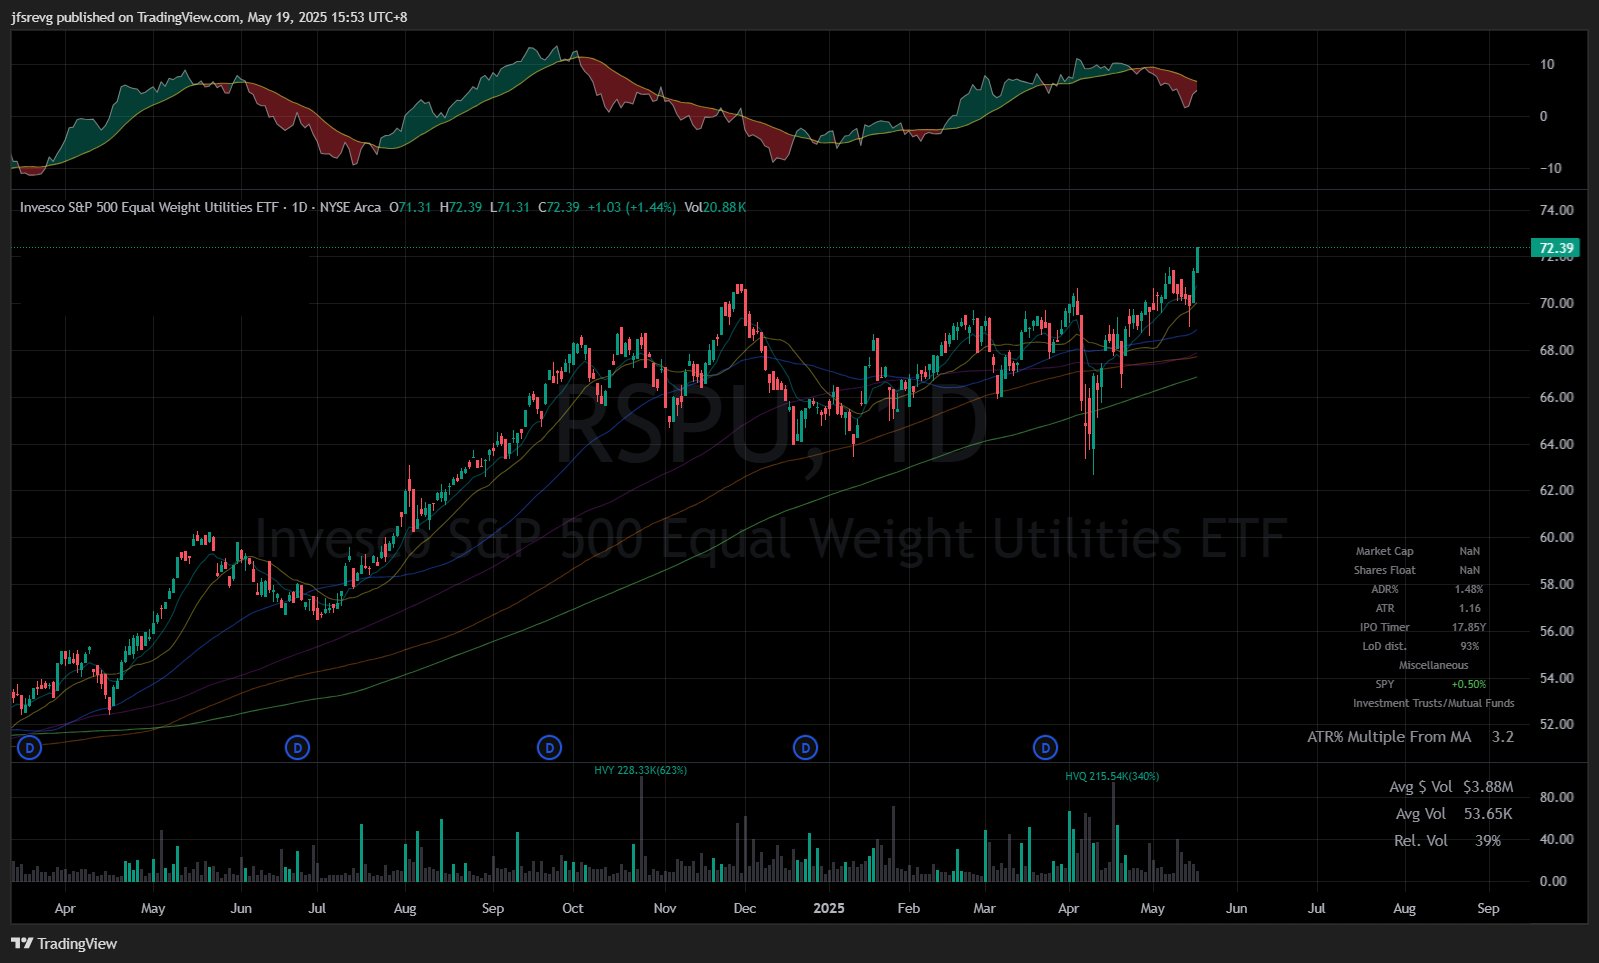Click the ATR value 1.16
Screen dimensions: 1599x963
pyautogui.click(x=1469, y=608)
